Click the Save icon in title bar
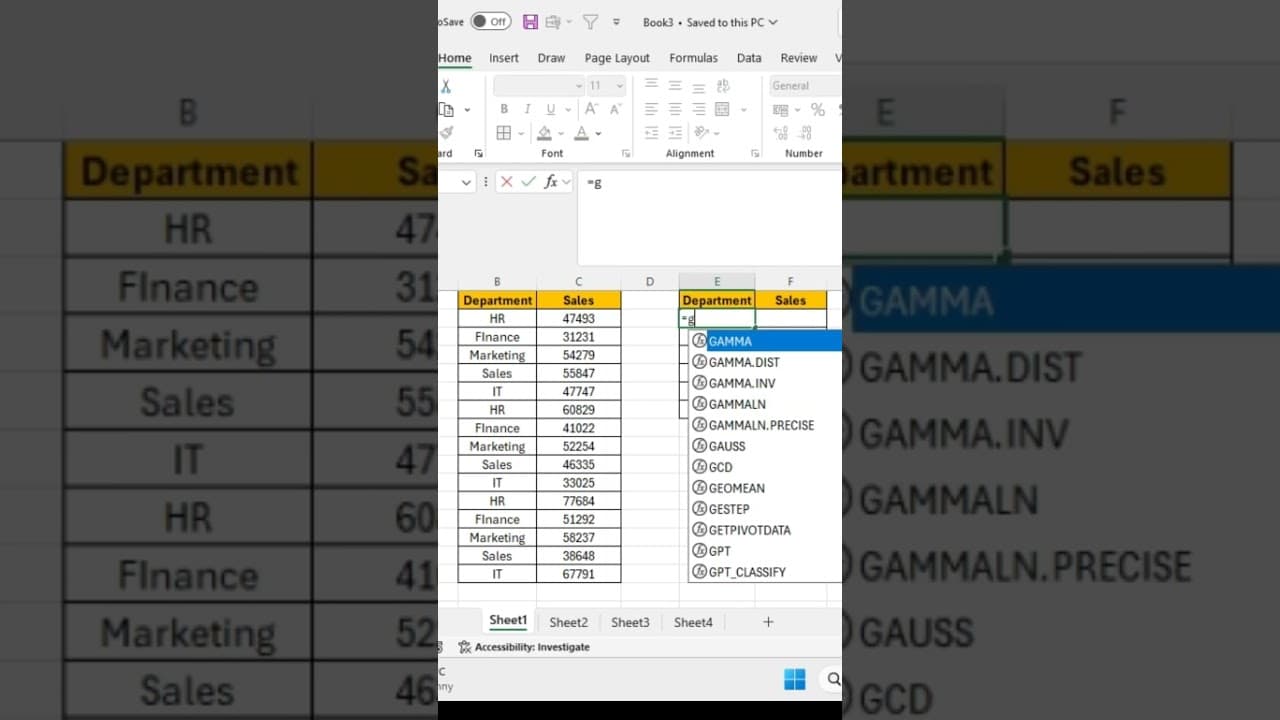The width and height of the screenshot is (1280, 720). tap(530, 22)
